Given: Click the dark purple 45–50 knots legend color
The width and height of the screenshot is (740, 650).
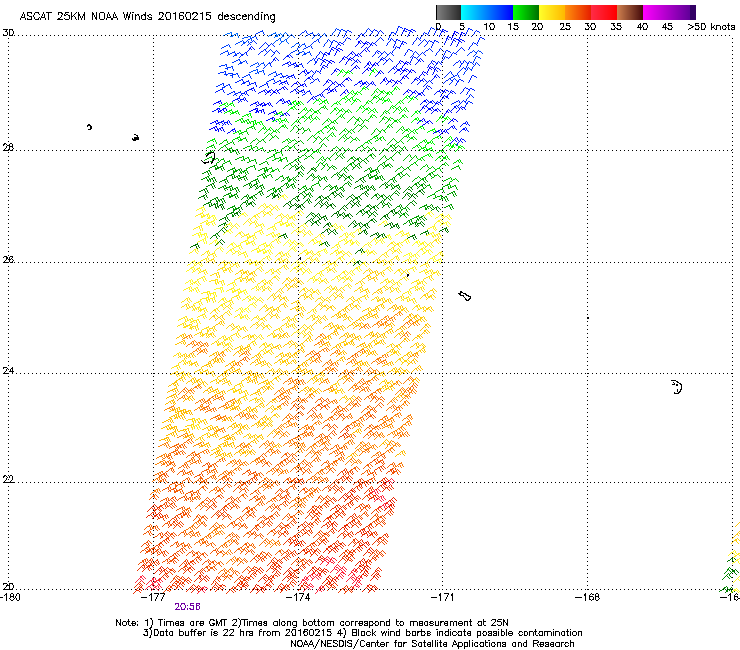Looking at the screenshot, I should tap(682, 12).
